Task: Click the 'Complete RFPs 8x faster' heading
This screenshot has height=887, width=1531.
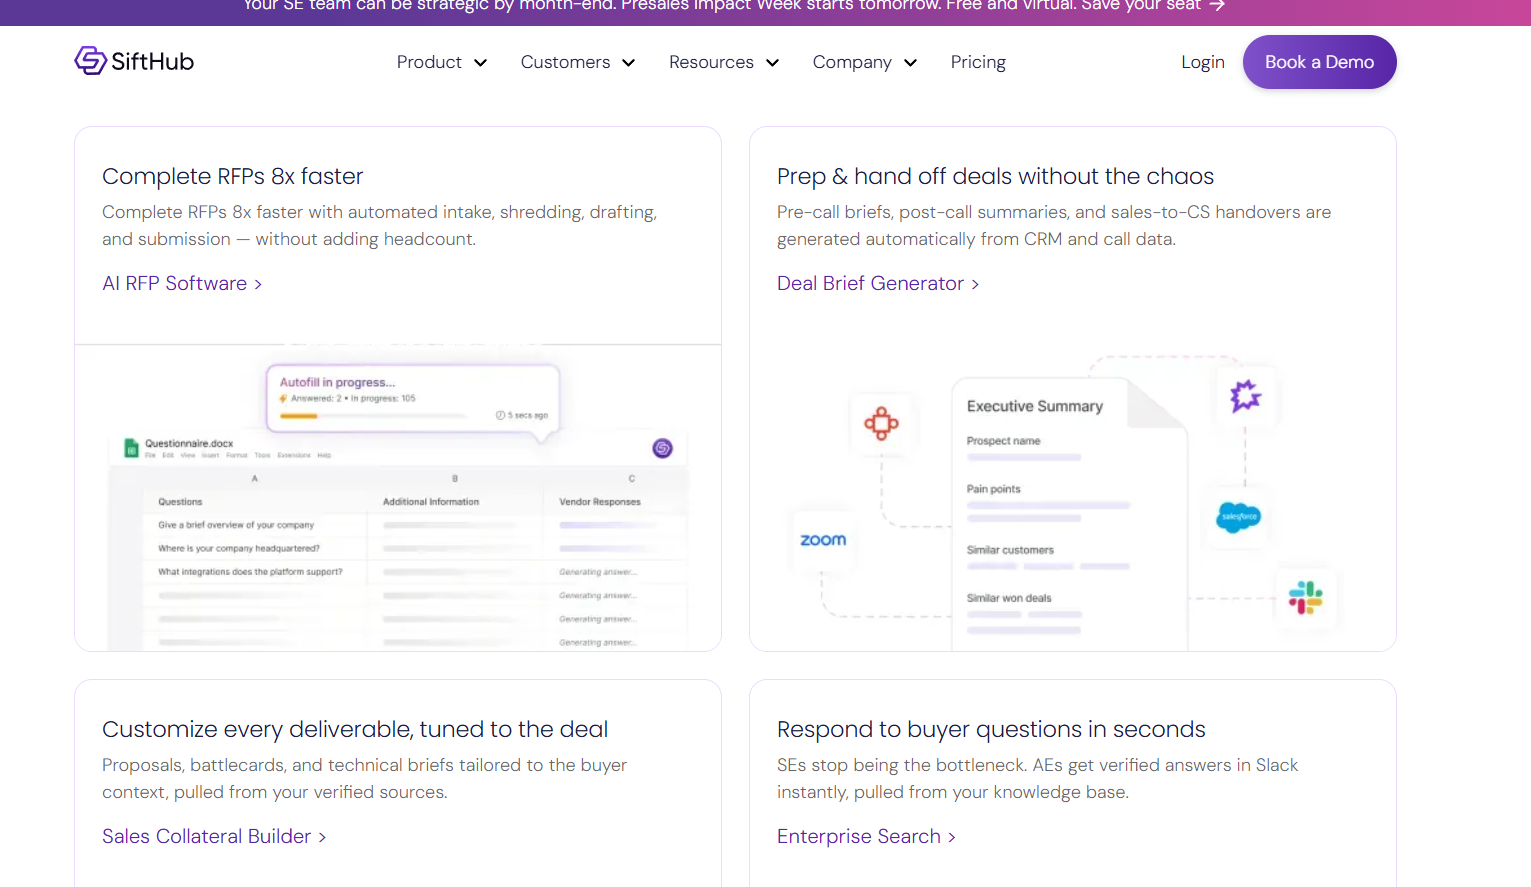Action: [x=232, y=177]
